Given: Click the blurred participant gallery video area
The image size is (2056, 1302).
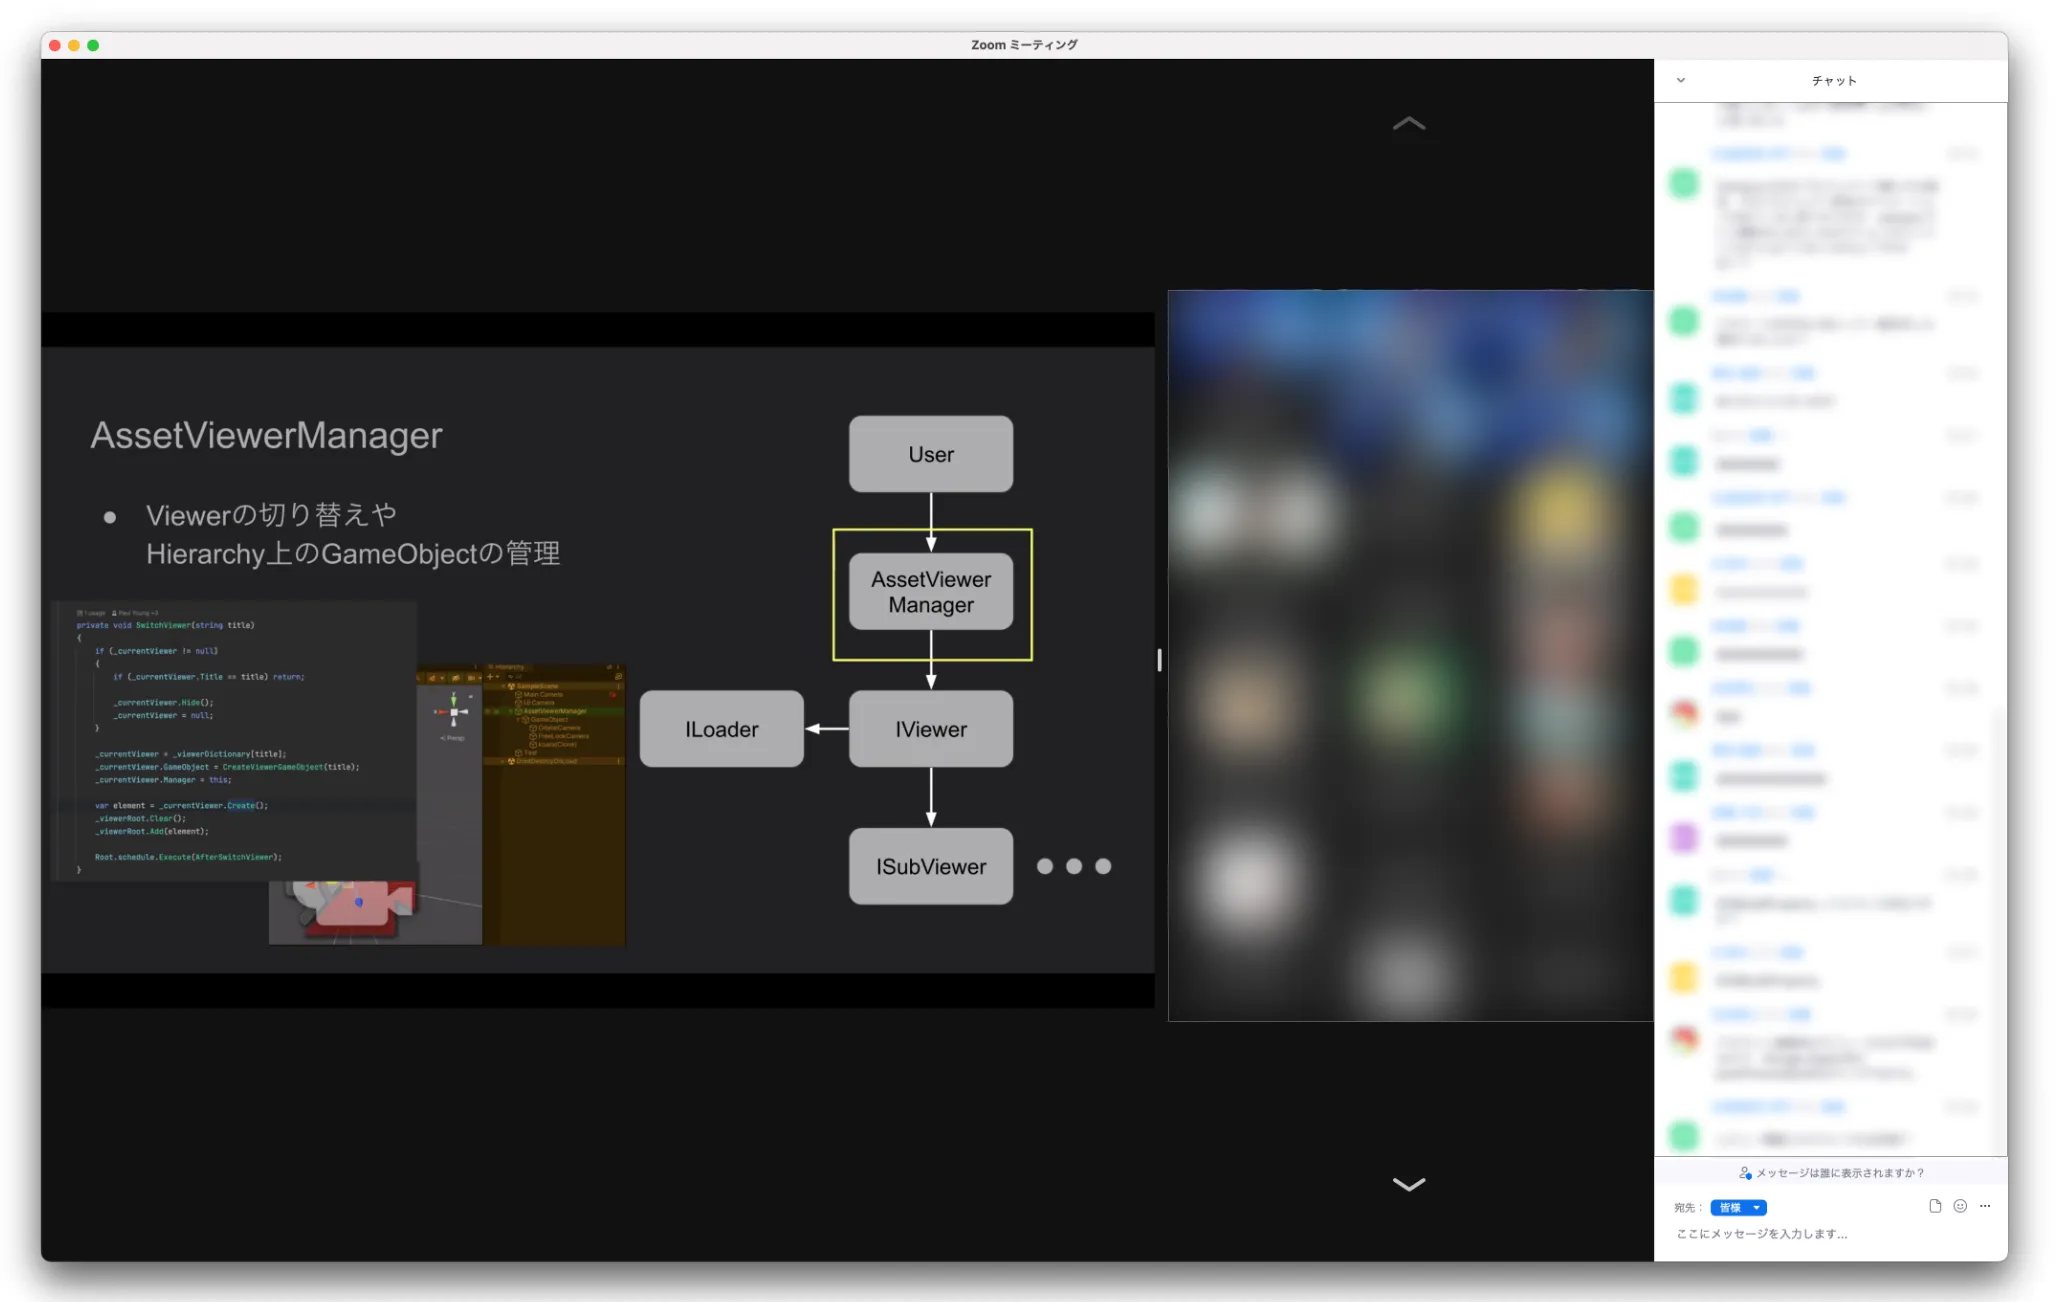Looking at the screenshot, I should click(x=1410, y=656).
